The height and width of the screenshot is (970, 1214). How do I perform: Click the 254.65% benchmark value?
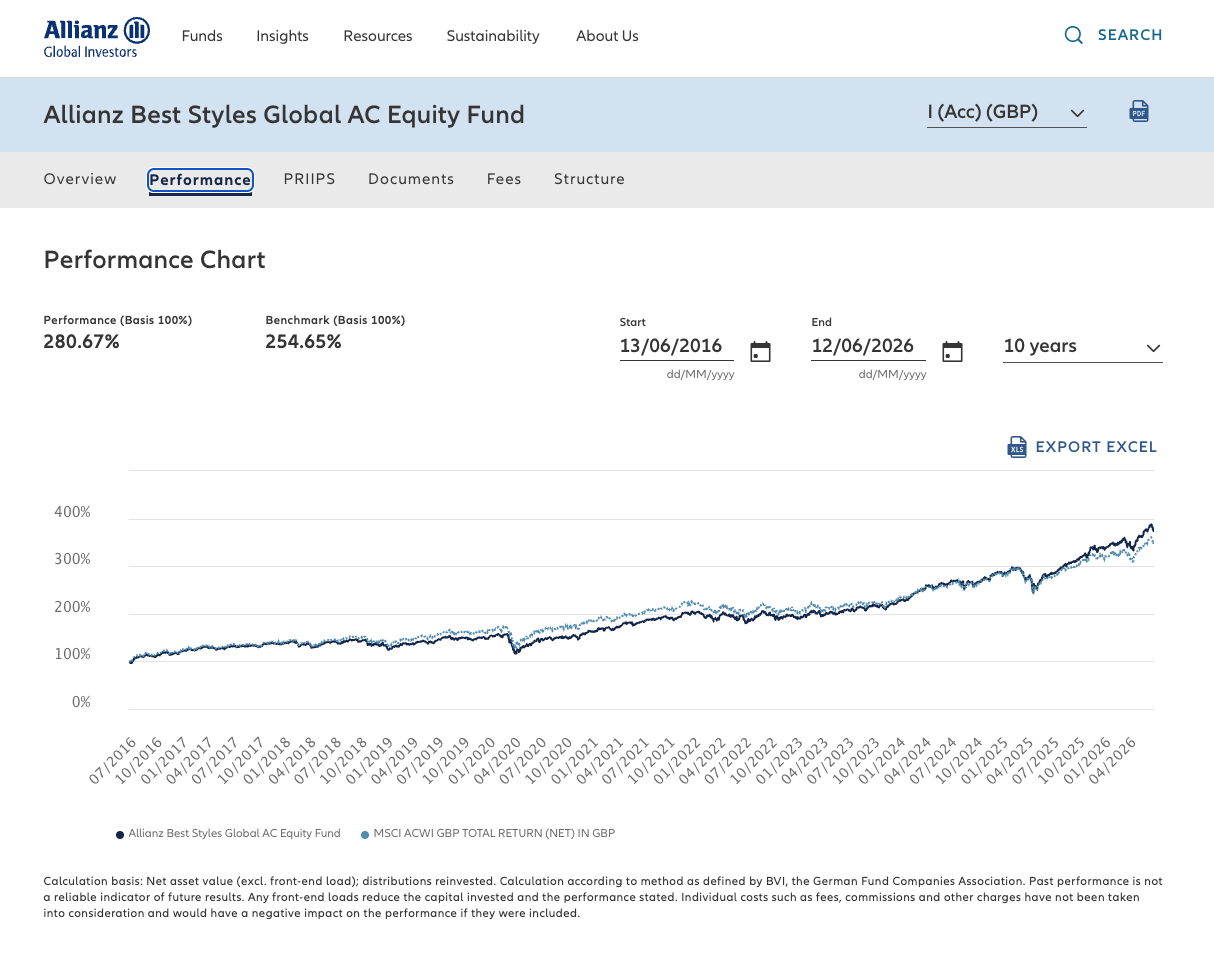(304, 342)
